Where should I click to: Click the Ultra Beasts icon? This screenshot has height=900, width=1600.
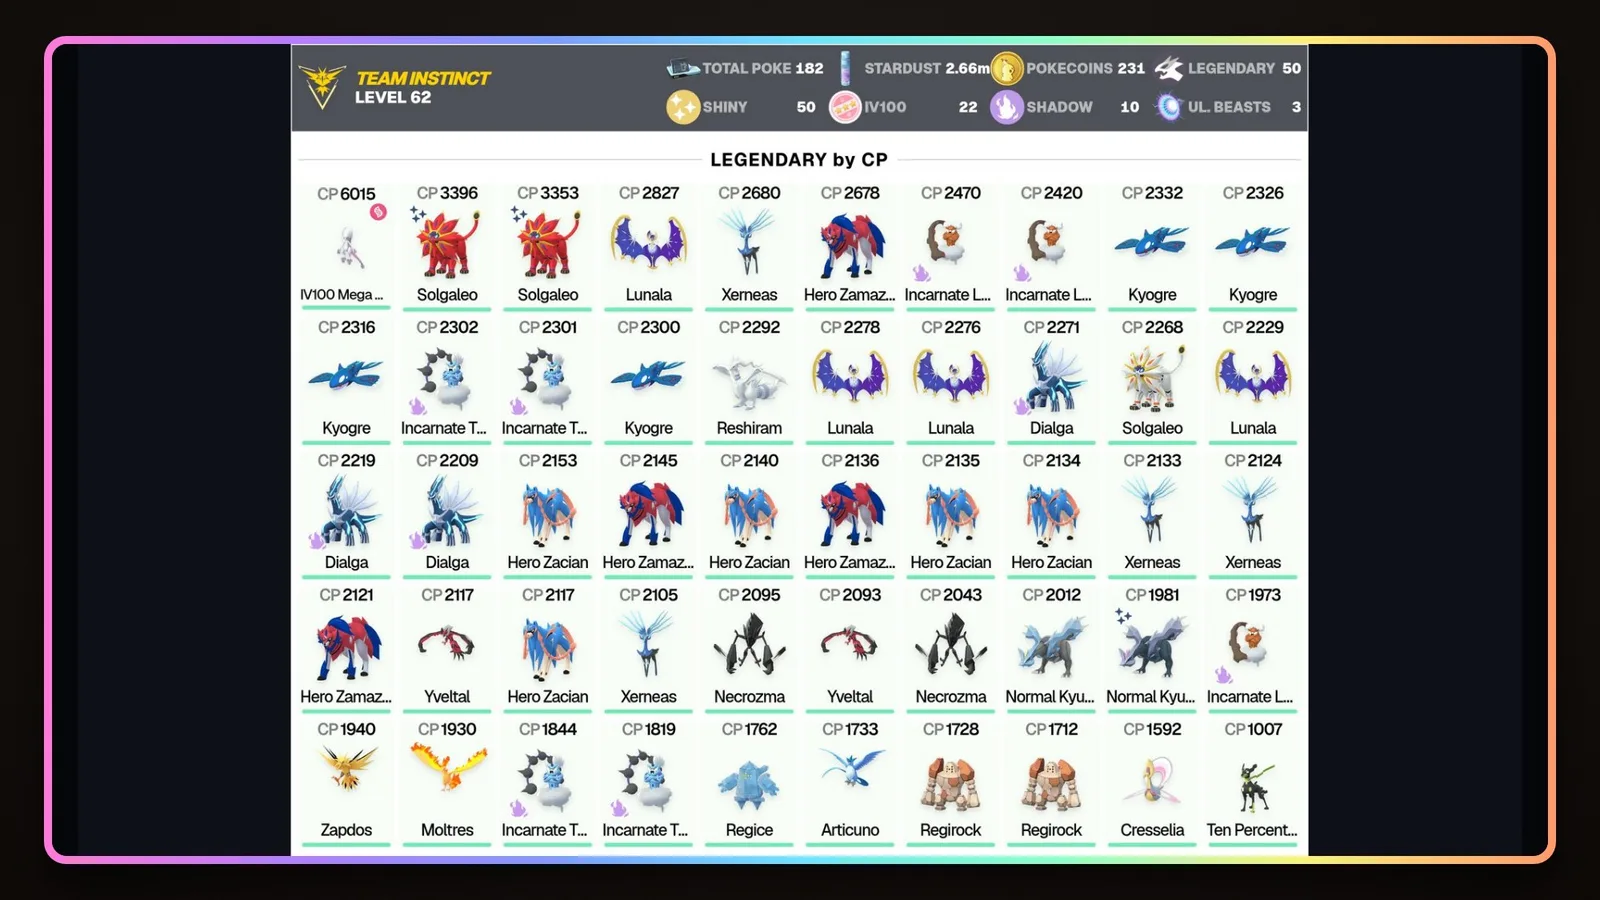1168,107
